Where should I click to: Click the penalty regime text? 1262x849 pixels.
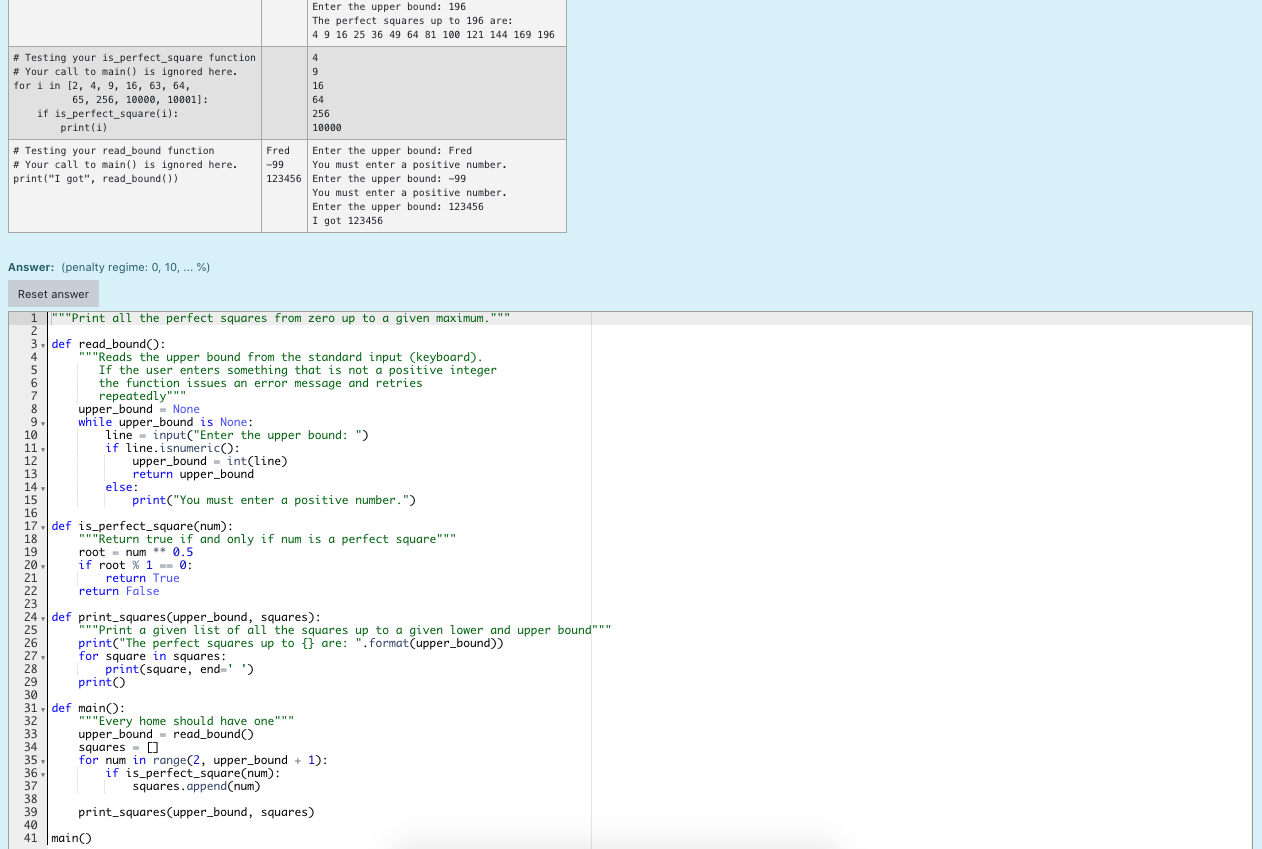[136, 267]
